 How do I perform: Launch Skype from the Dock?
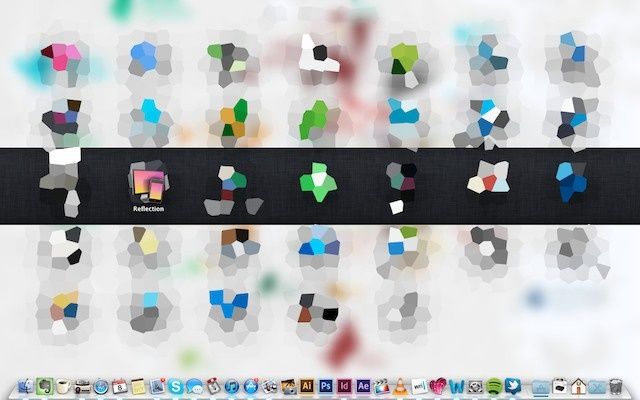pos(175,386)
